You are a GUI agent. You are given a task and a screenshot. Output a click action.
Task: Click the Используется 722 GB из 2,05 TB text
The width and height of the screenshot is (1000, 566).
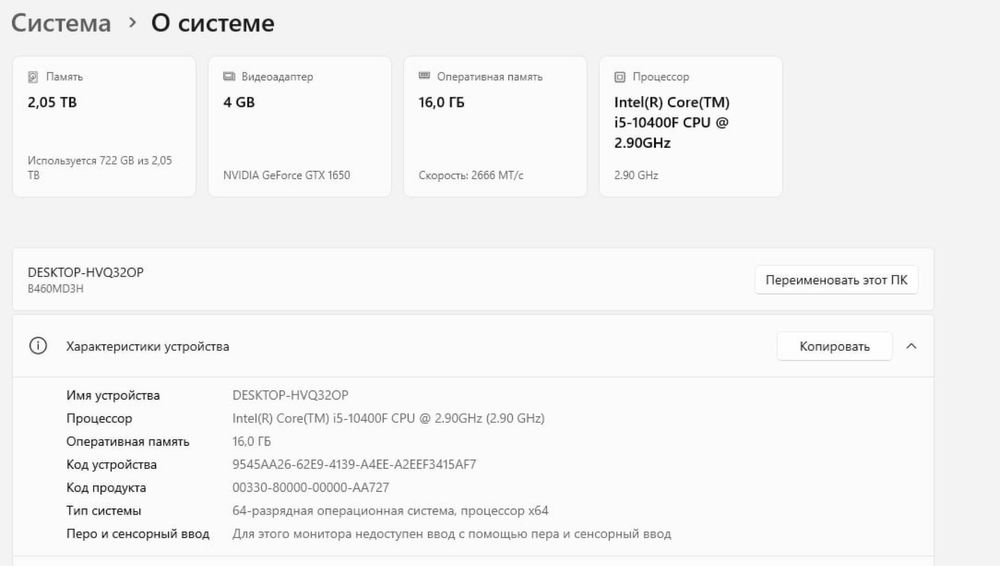click(x=99, y=167)
